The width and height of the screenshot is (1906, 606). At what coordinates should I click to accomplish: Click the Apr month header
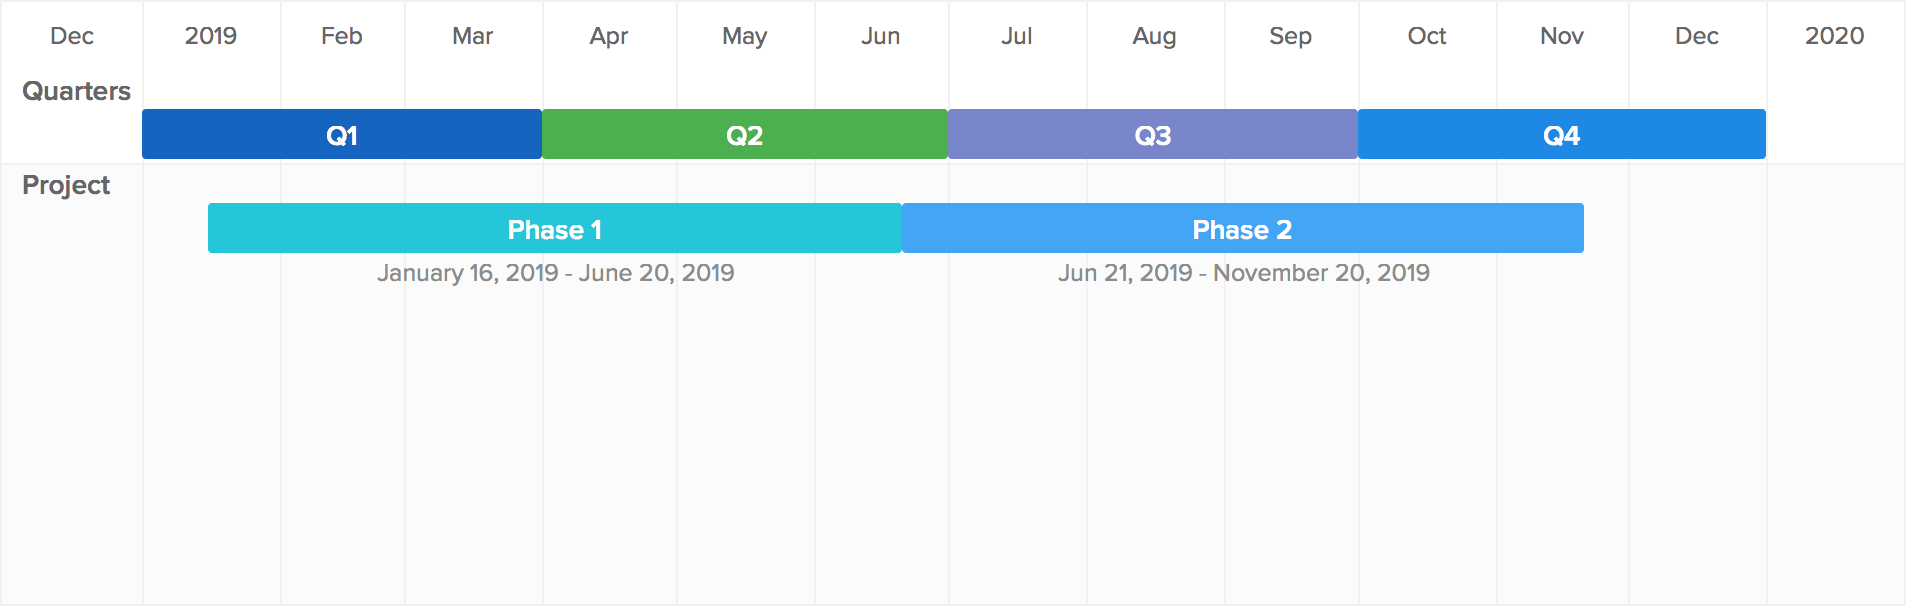coord(609,36)
